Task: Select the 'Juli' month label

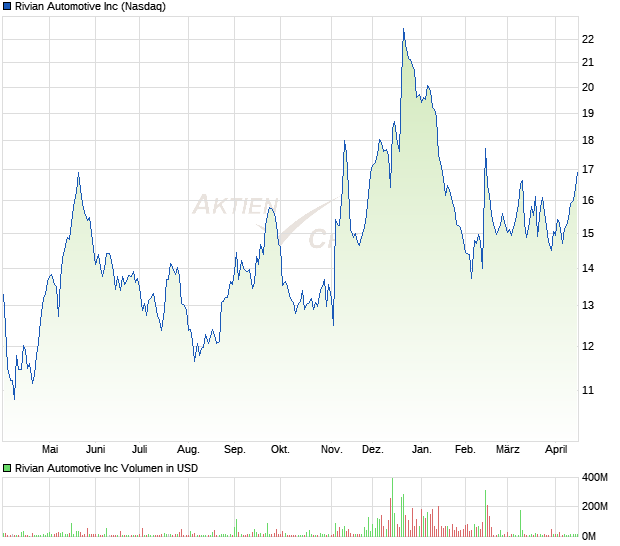Action: [x=140, y=450]
